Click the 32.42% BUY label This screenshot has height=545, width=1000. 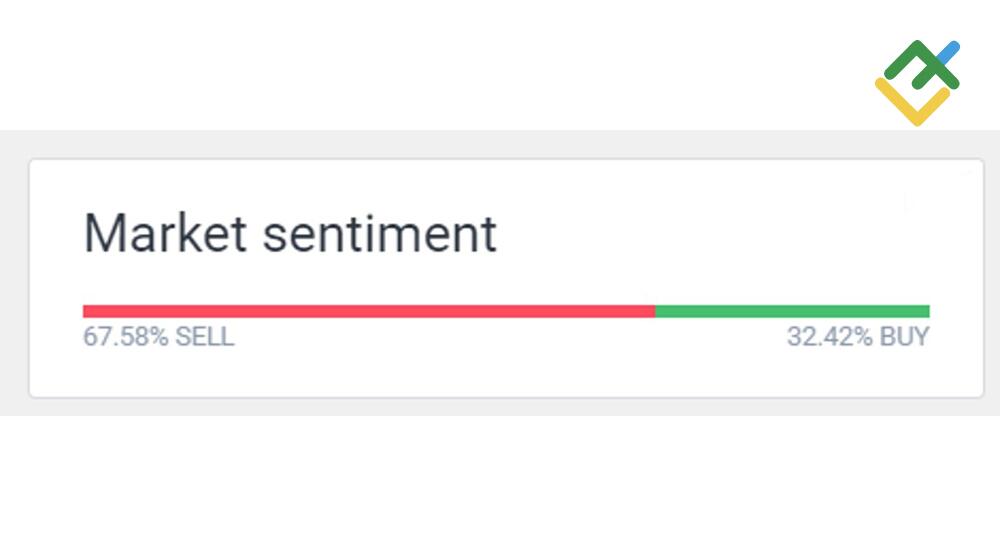(x=857, y=337)
